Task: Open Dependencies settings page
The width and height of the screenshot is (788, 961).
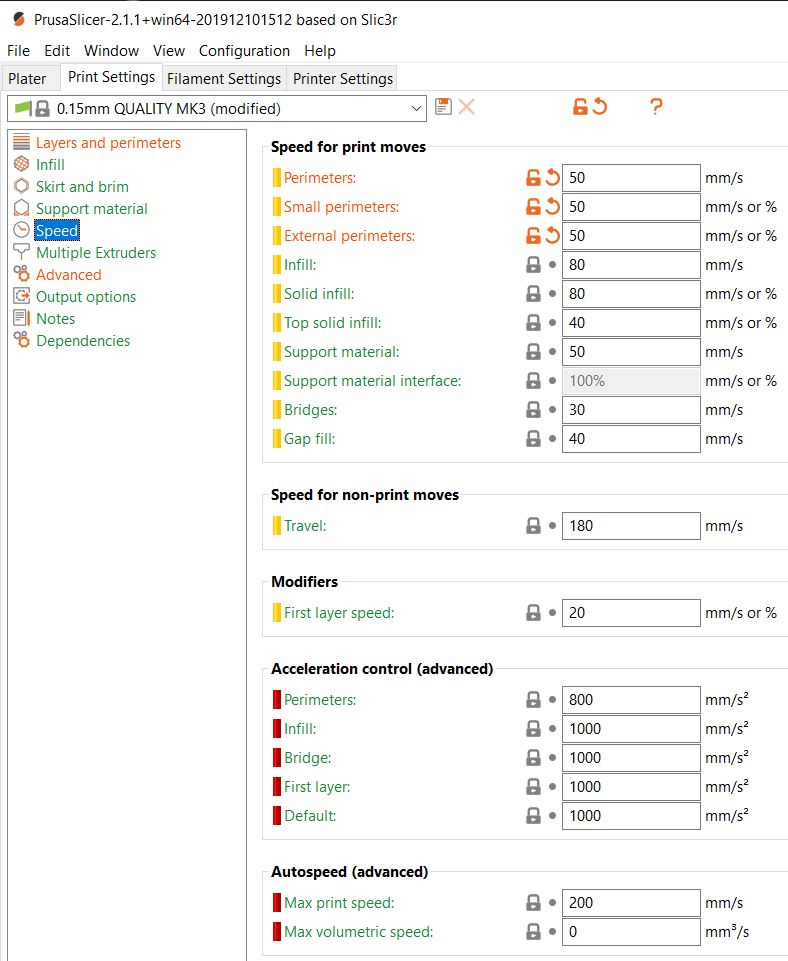Action: 83,341
